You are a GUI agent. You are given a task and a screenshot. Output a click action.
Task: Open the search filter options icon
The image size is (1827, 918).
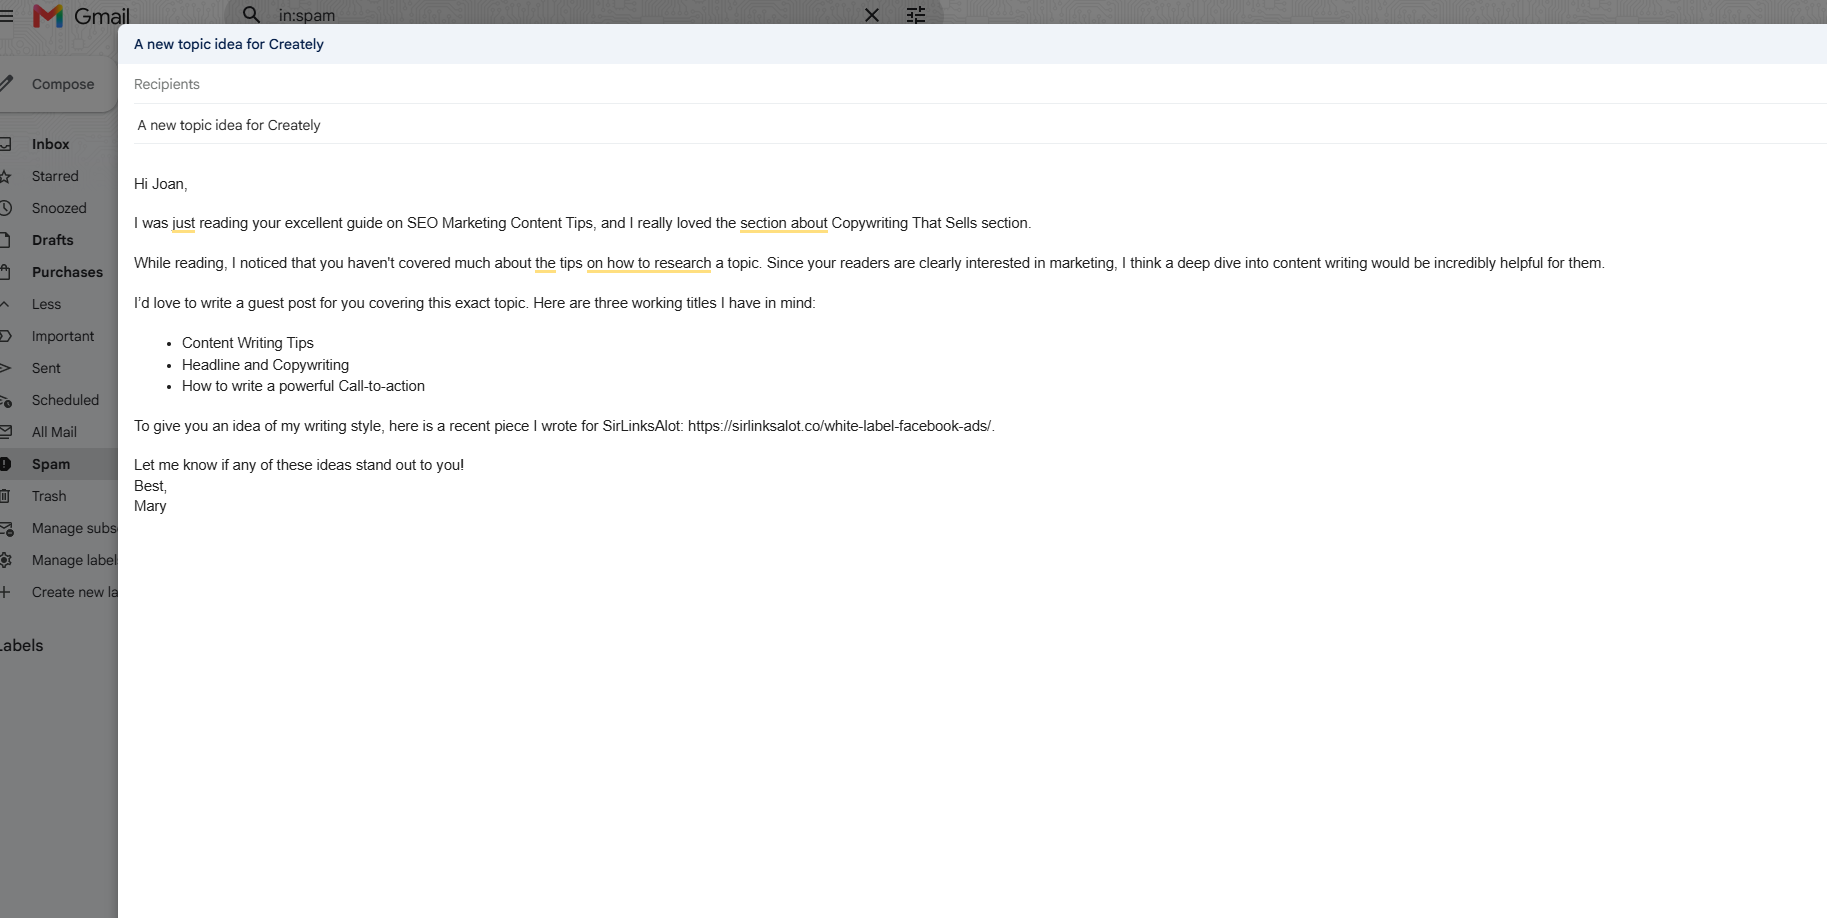coord(916,15)
